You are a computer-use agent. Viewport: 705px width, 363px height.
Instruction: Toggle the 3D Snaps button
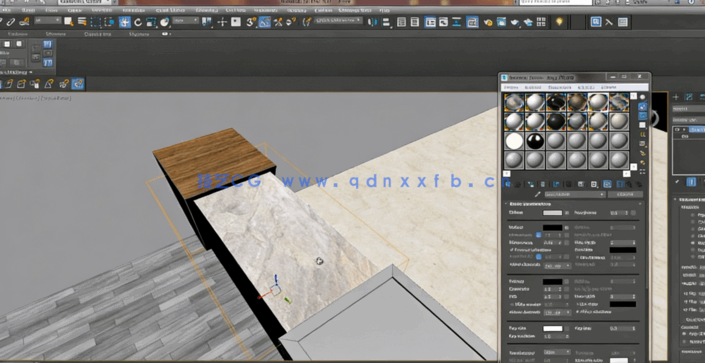(251, 22)
